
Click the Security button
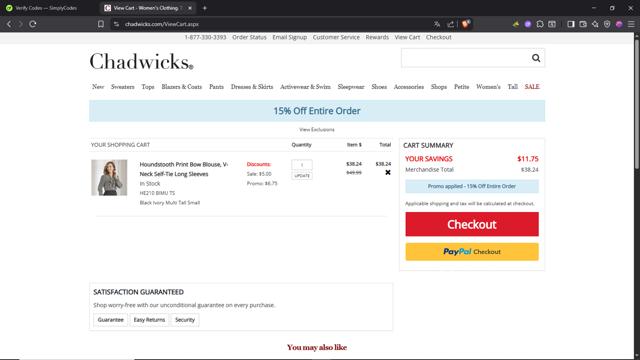[185, 320]
